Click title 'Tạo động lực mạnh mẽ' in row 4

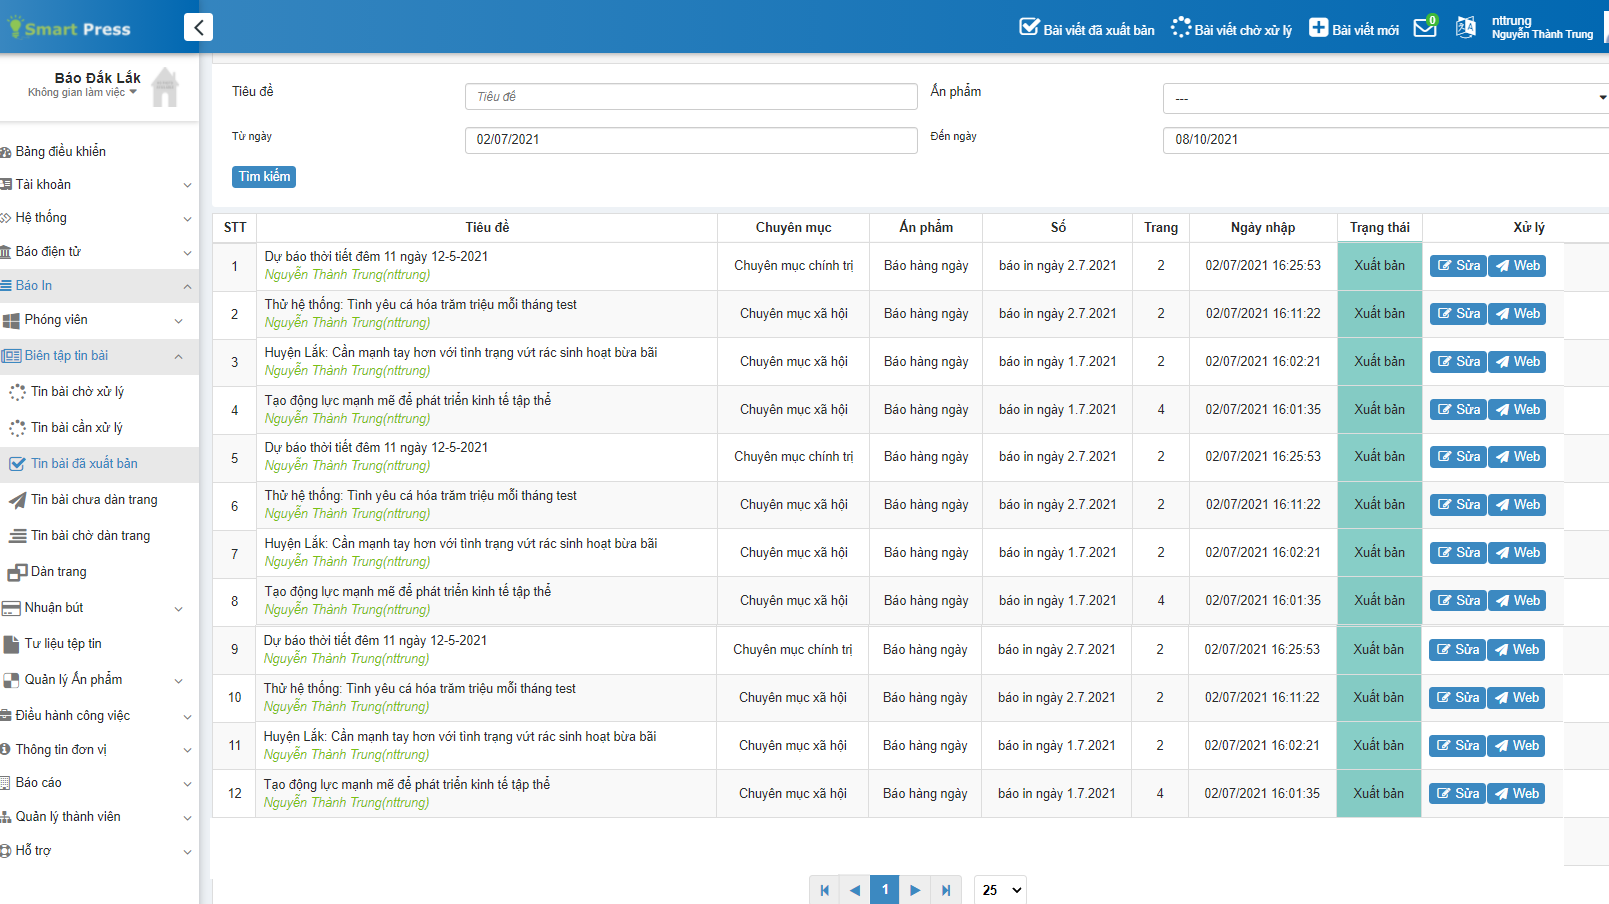[408, 400]
